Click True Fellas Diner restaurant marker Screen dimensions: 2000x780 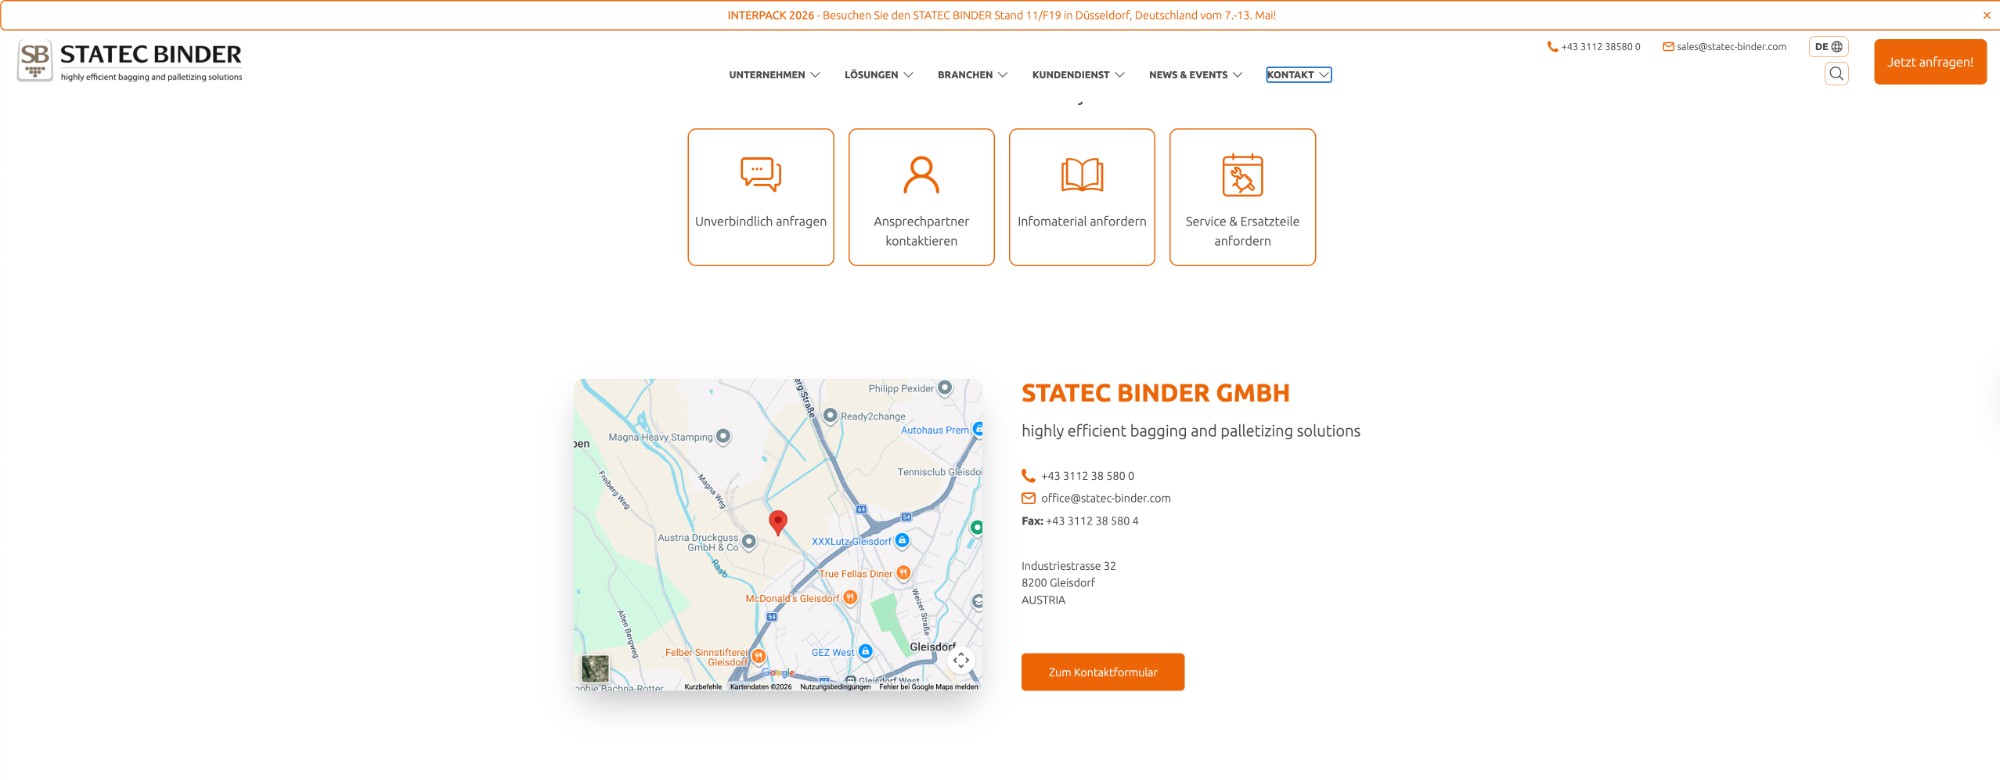(903, 573)
